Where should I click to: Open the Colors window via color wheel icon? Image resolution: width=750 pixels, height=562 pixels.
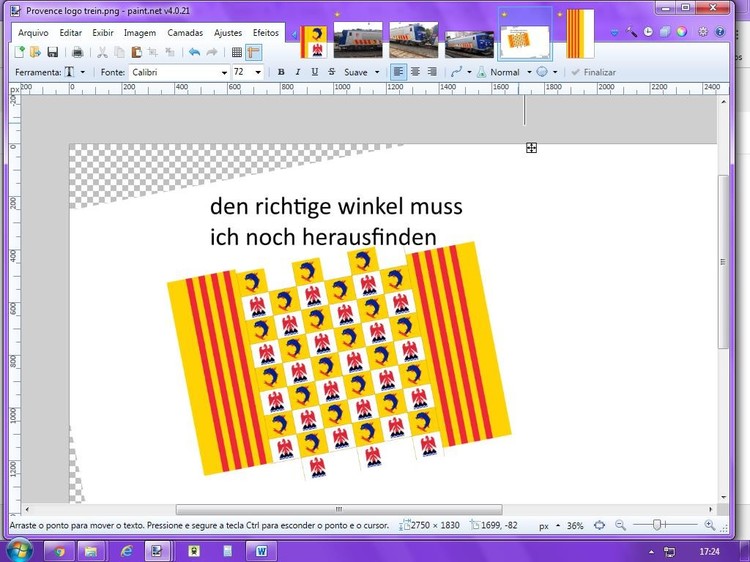[682, 32]
